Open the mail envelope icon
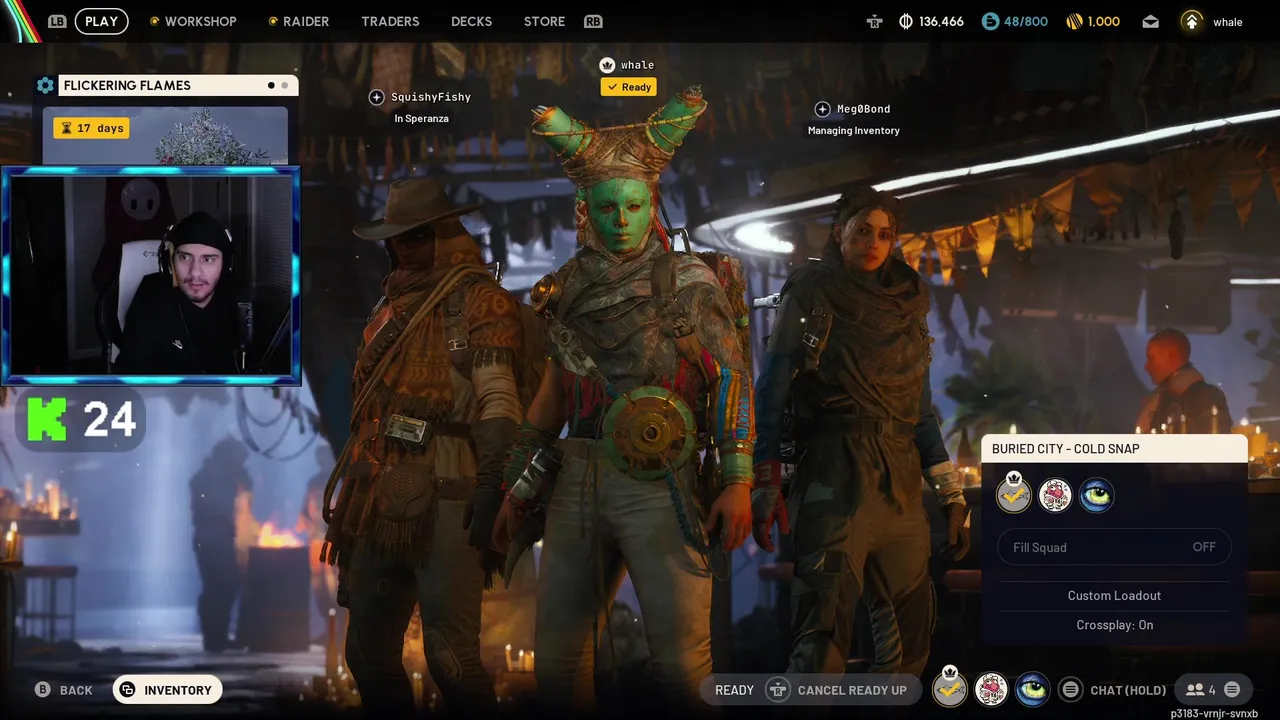The image size is (1280, 720). point(1151,21)
